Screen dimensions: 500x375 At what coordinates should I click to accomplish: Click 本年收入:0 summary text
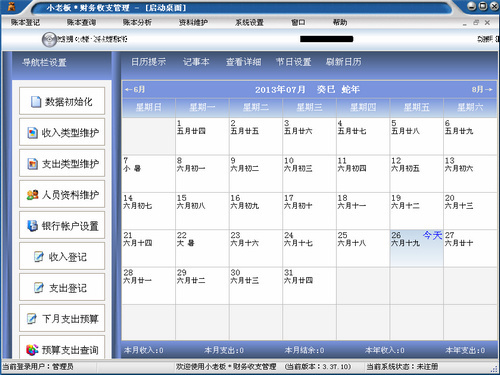(x=385, y=350)
